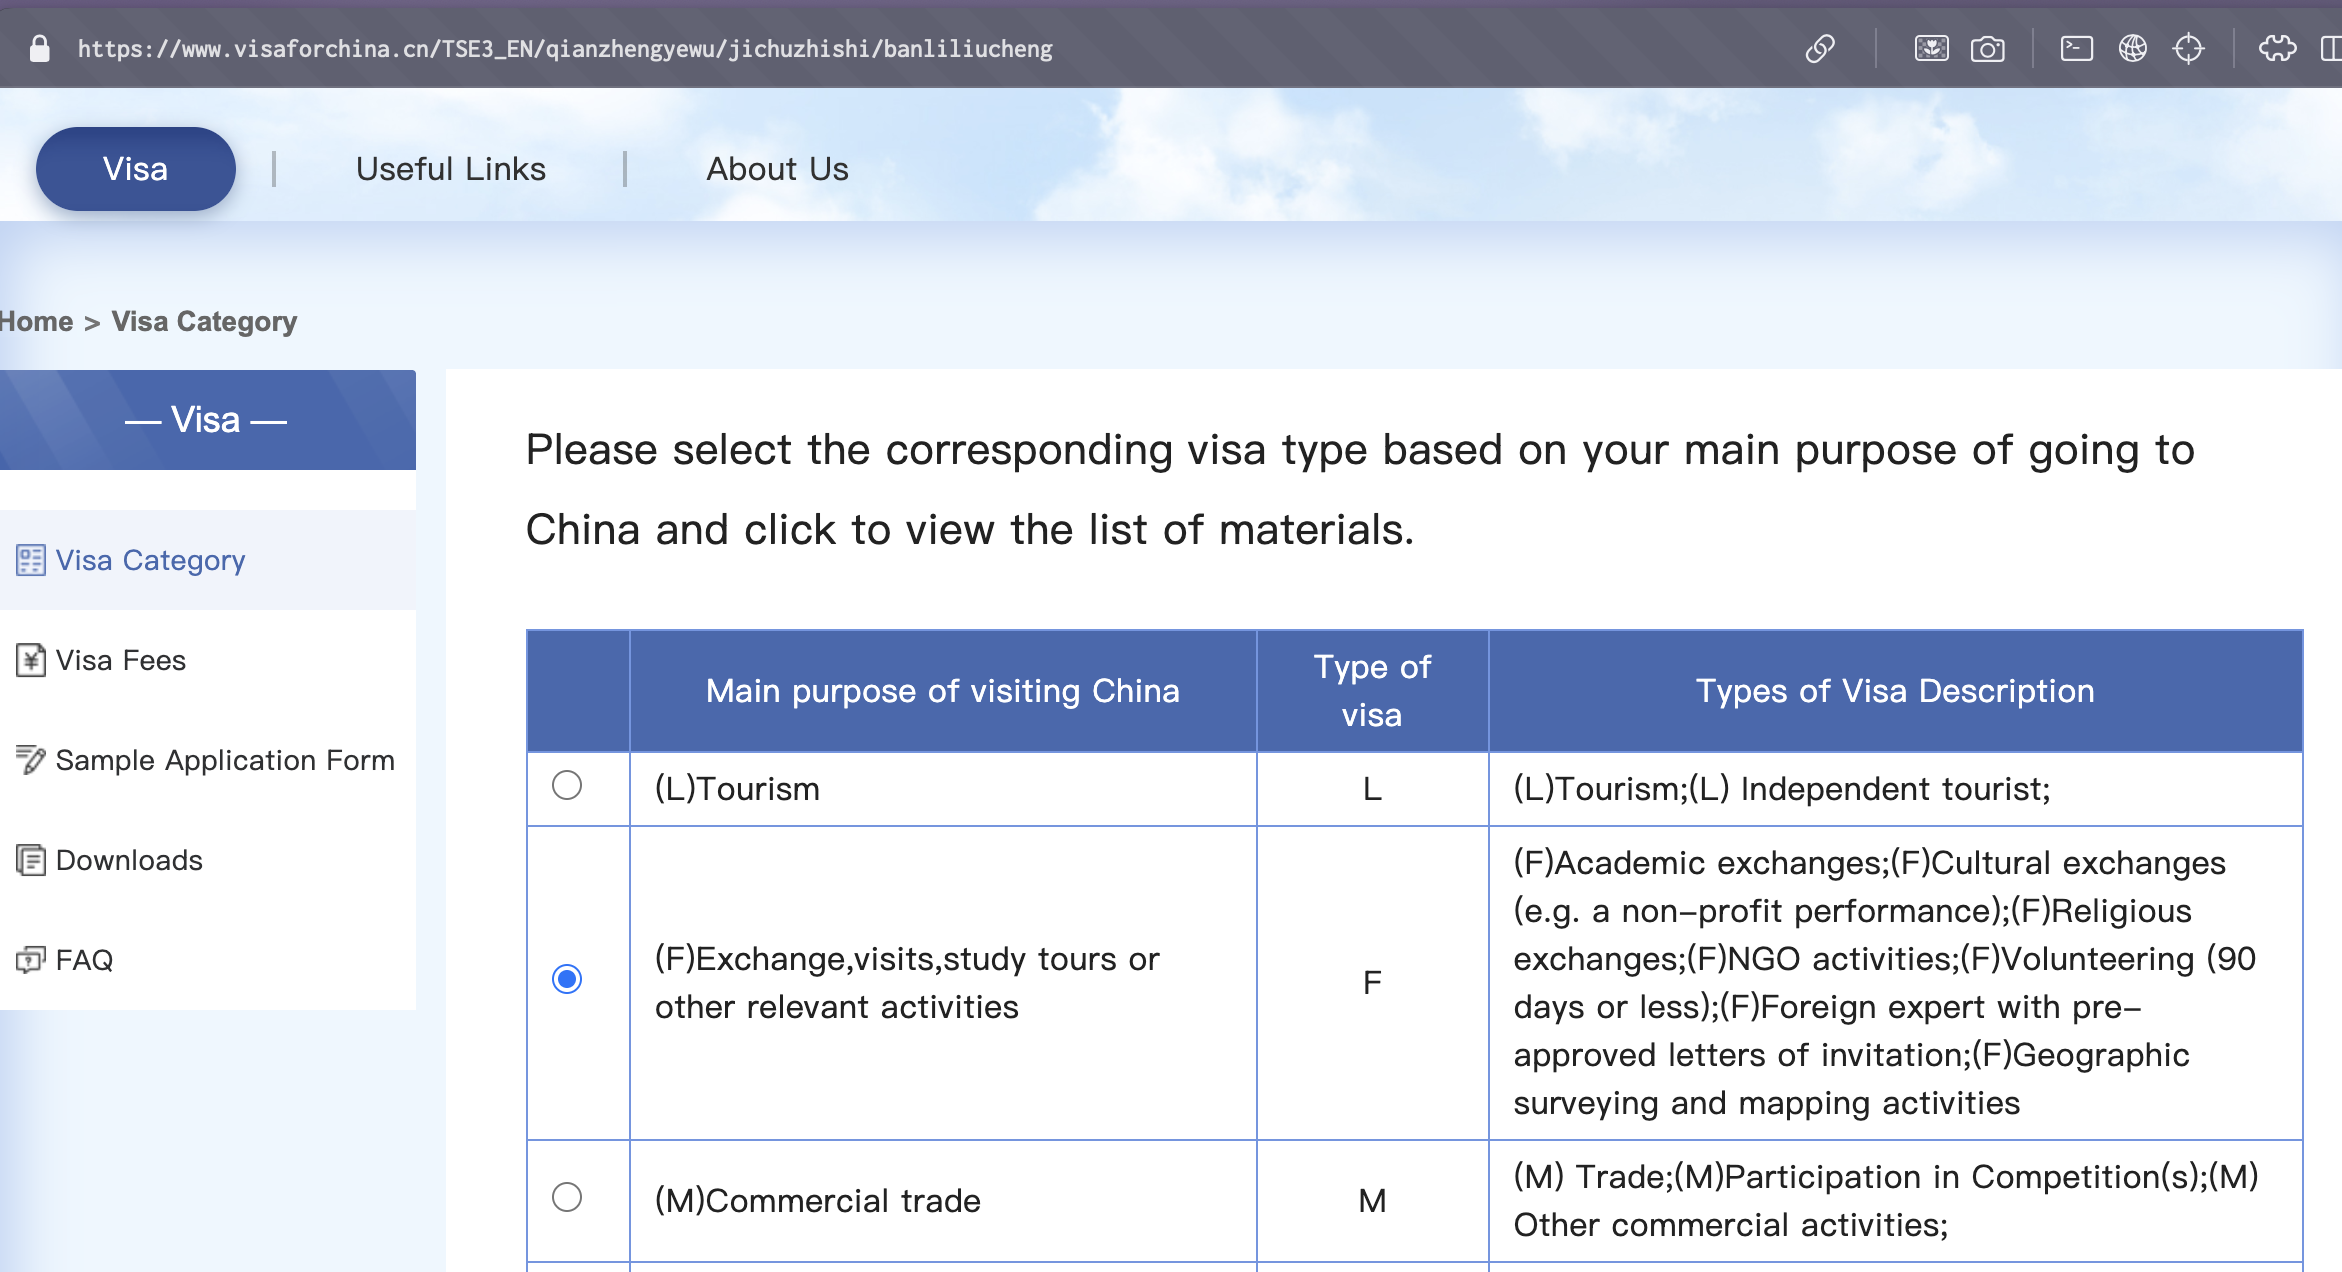2342x1272 pixels.
Task: Open the FAQ sidebar link
Action: click(x=84, y=960)
